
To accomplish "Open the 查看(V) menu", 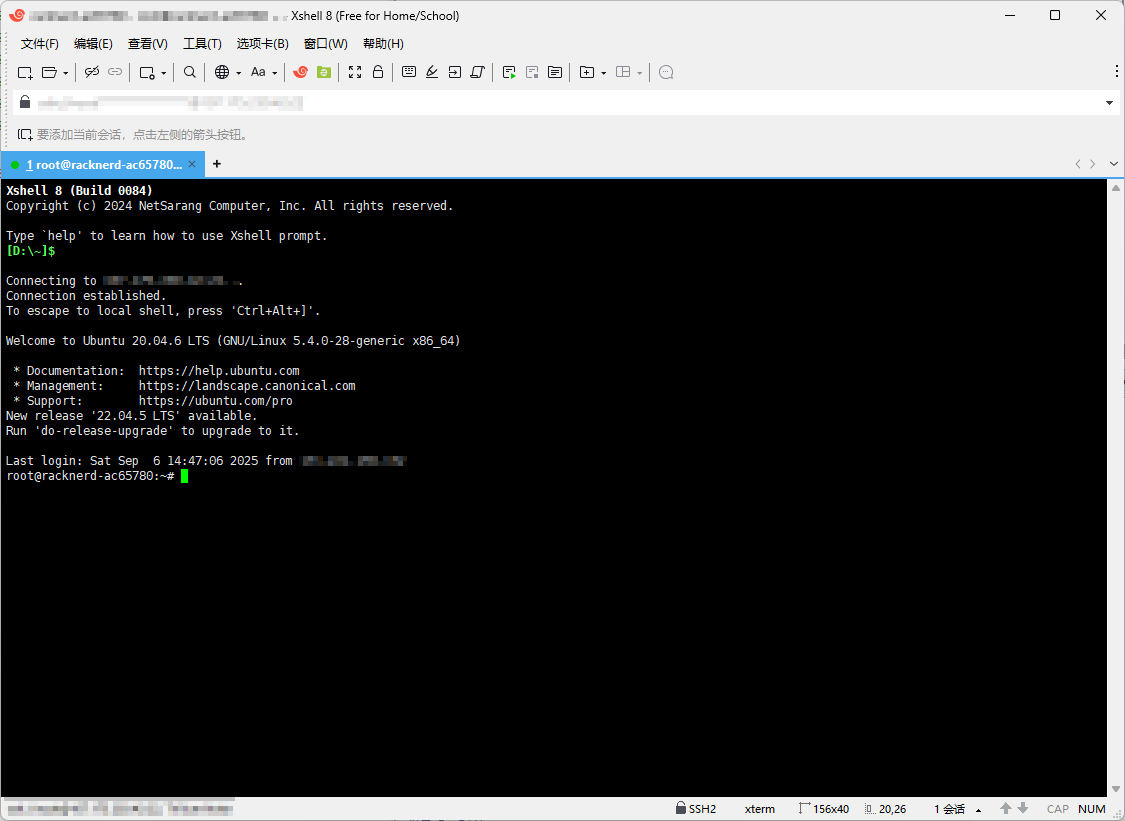I will coord(147,44).
